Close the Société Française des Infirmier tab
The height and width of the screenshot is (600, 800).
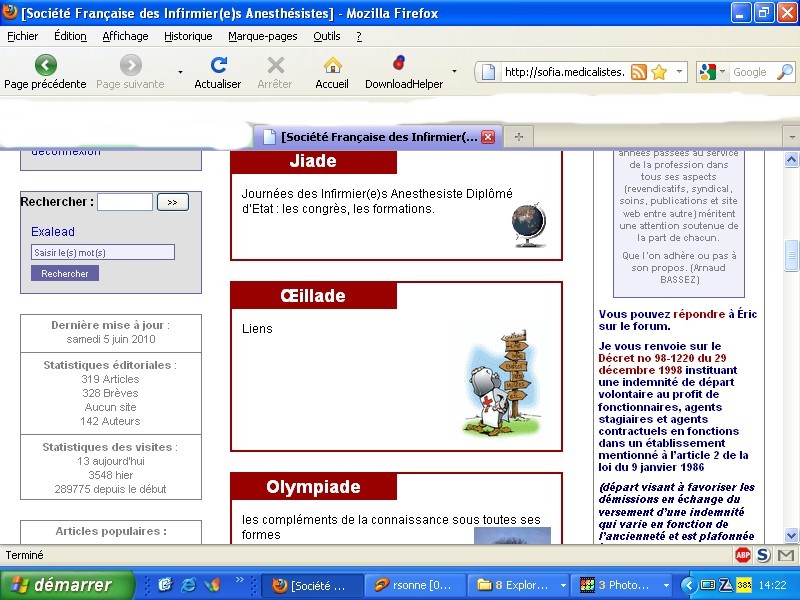coord(488,137)
